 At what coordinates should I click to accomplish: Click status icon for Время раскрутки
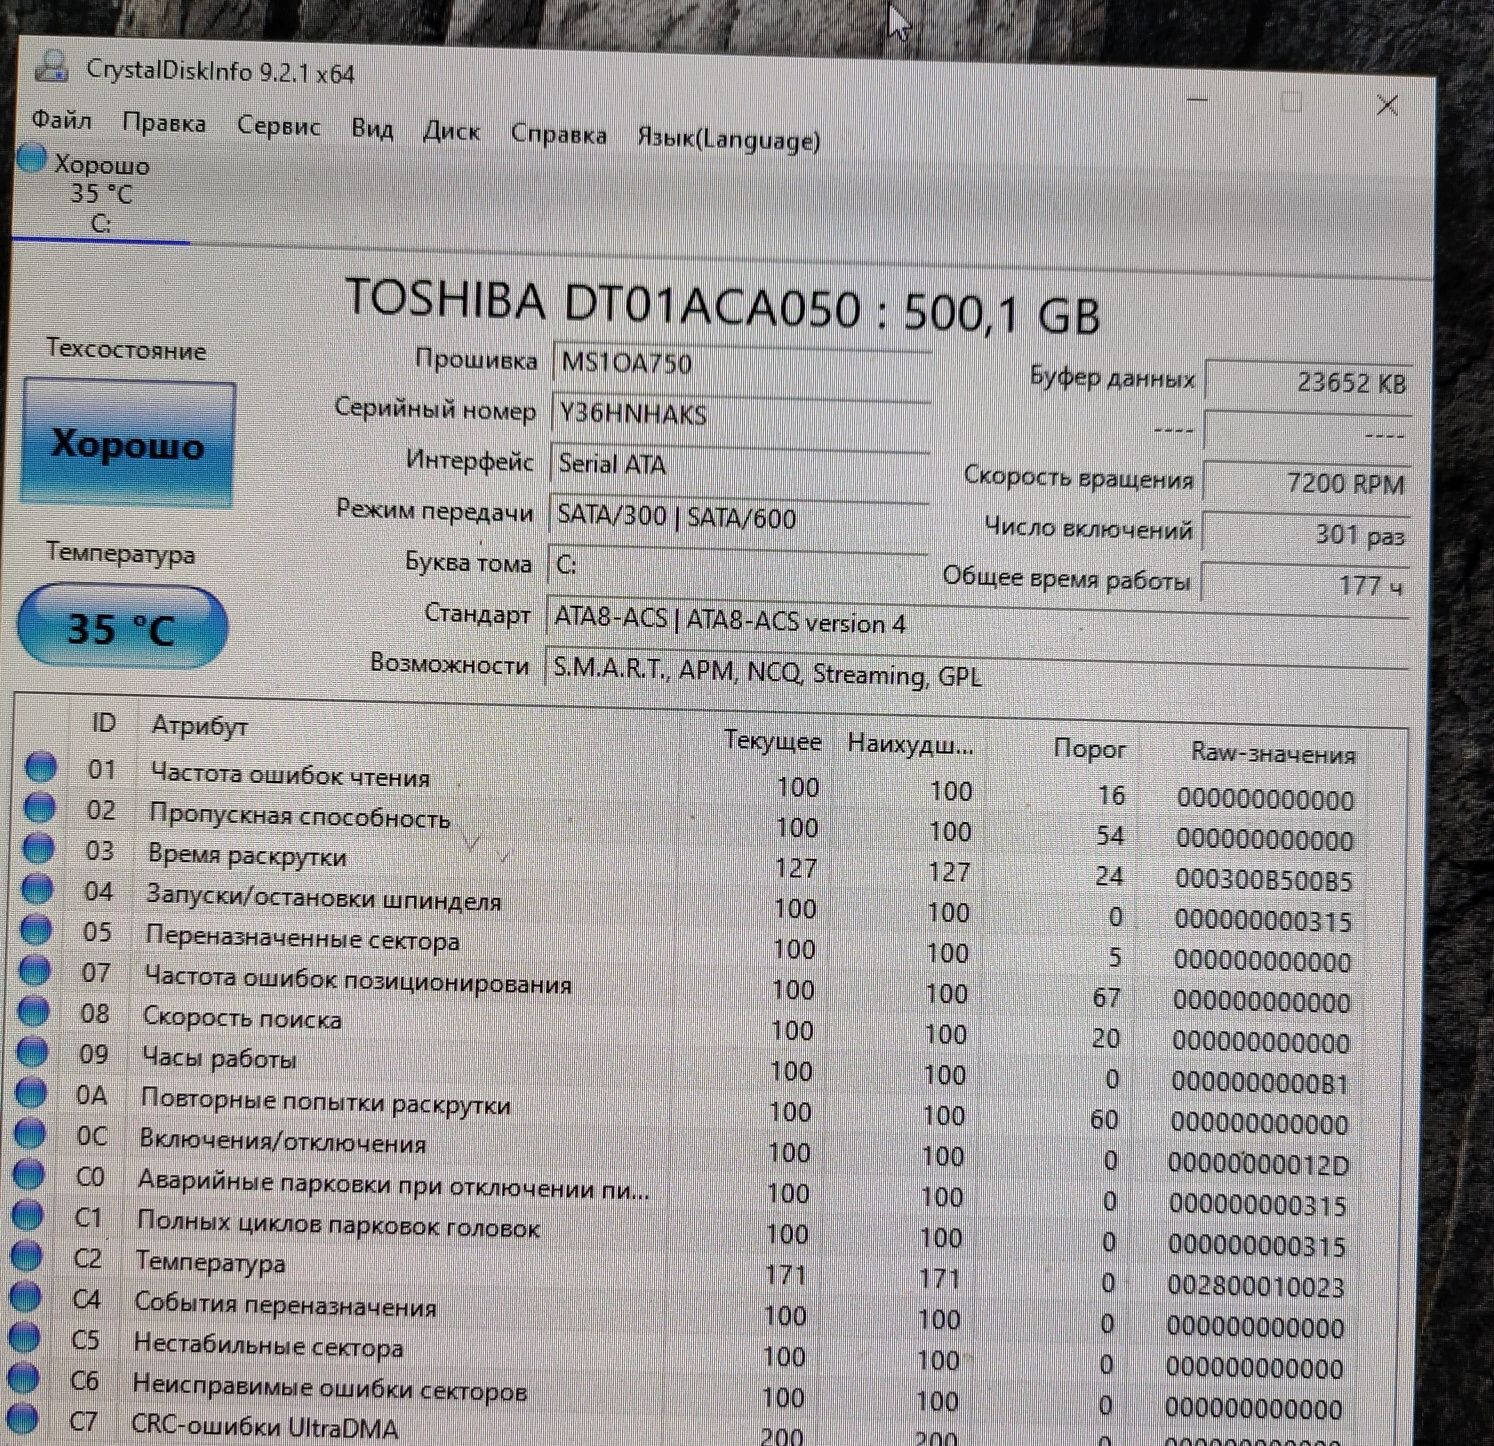[39, 847]
